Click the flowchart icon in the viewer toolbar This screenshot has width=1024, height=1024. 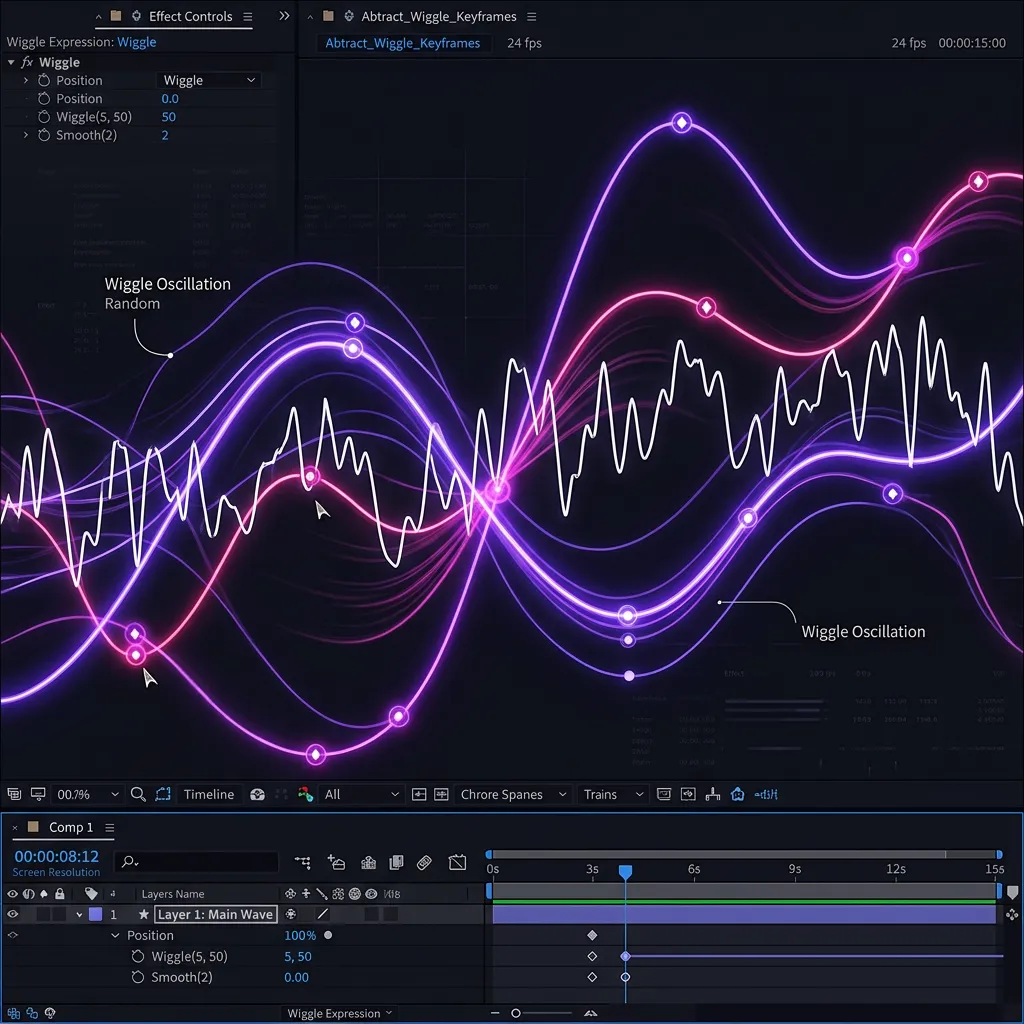coord(712,794)
